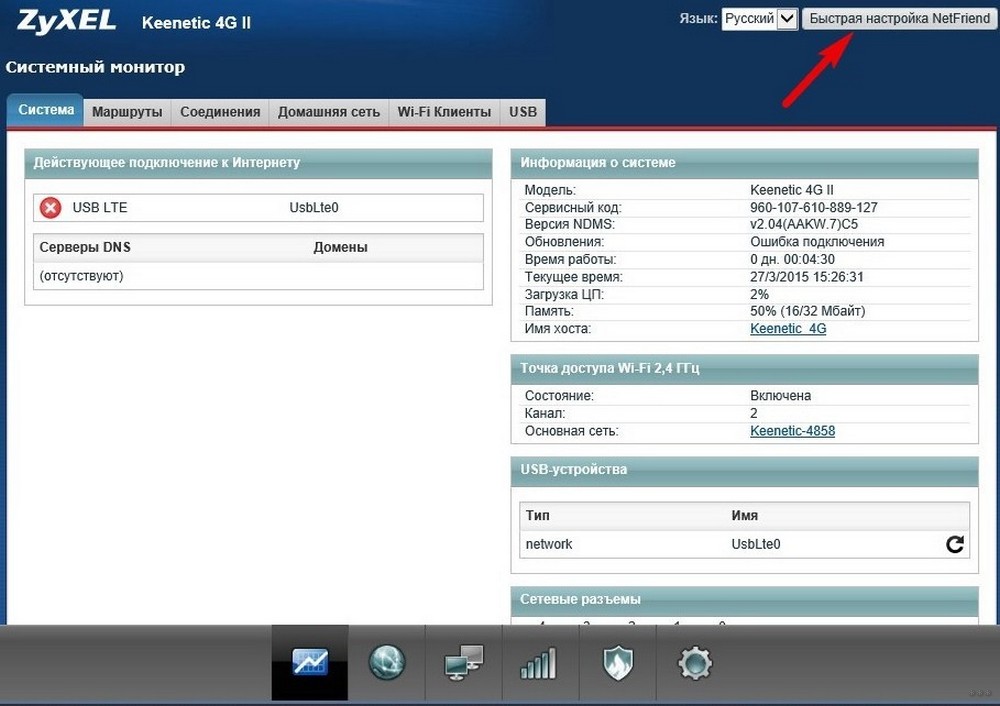
Task: Open the language dropdown showing Русский
Action: point(760,18)
